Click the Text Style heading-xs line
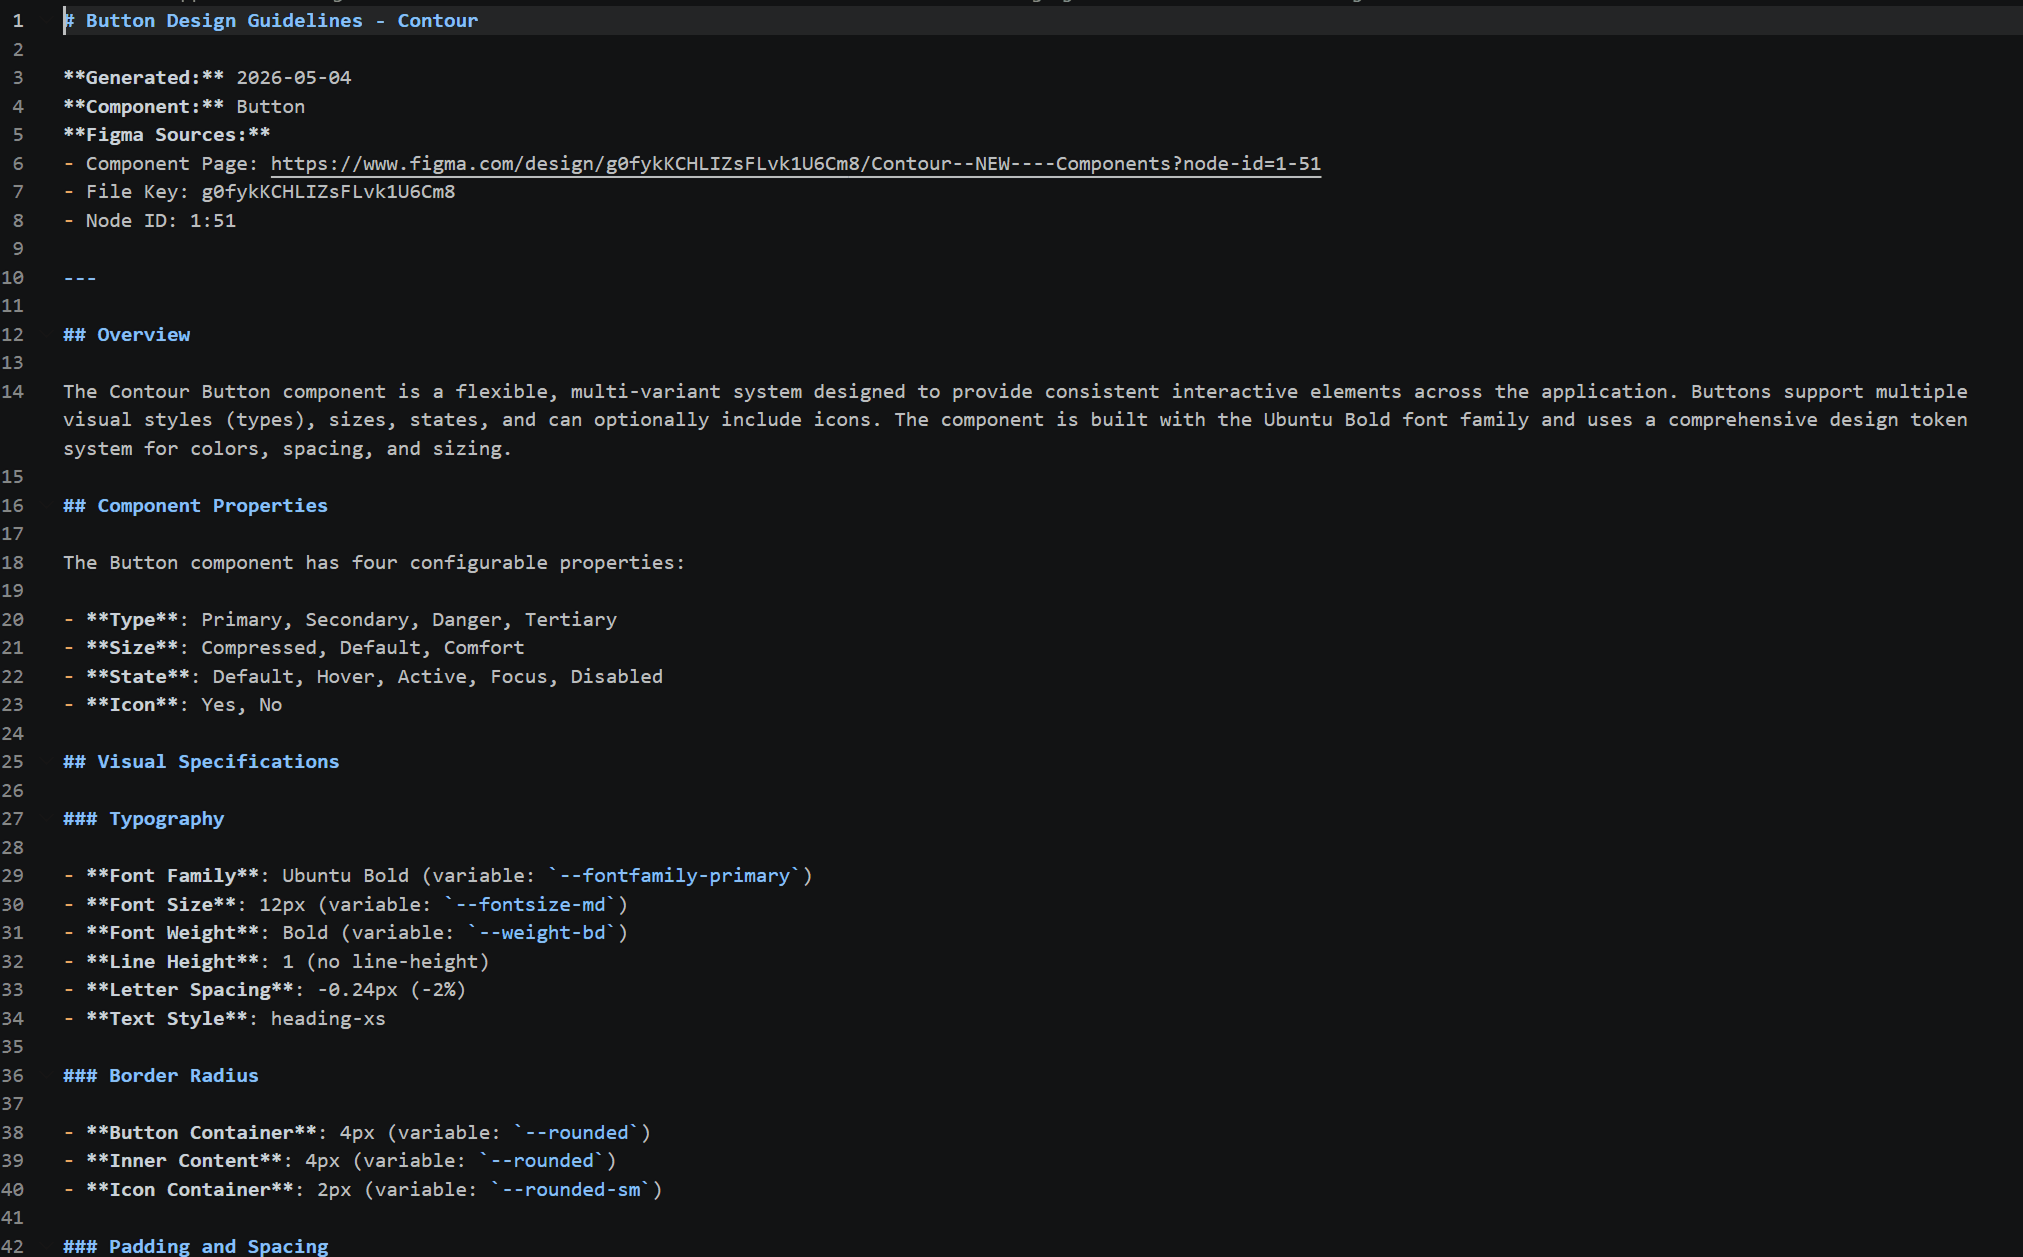This screenshot has height=1257, width=2023. (224, 1019)
